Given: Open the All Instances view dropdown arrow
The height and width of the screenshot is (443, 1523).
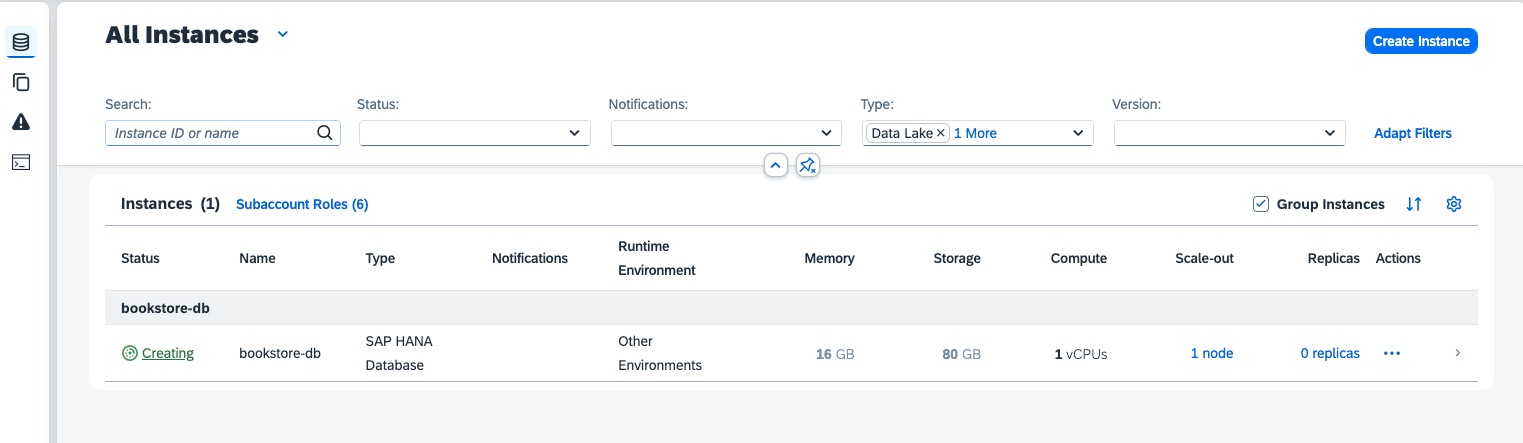Looking at the screenshot, I should pos(283,35).
